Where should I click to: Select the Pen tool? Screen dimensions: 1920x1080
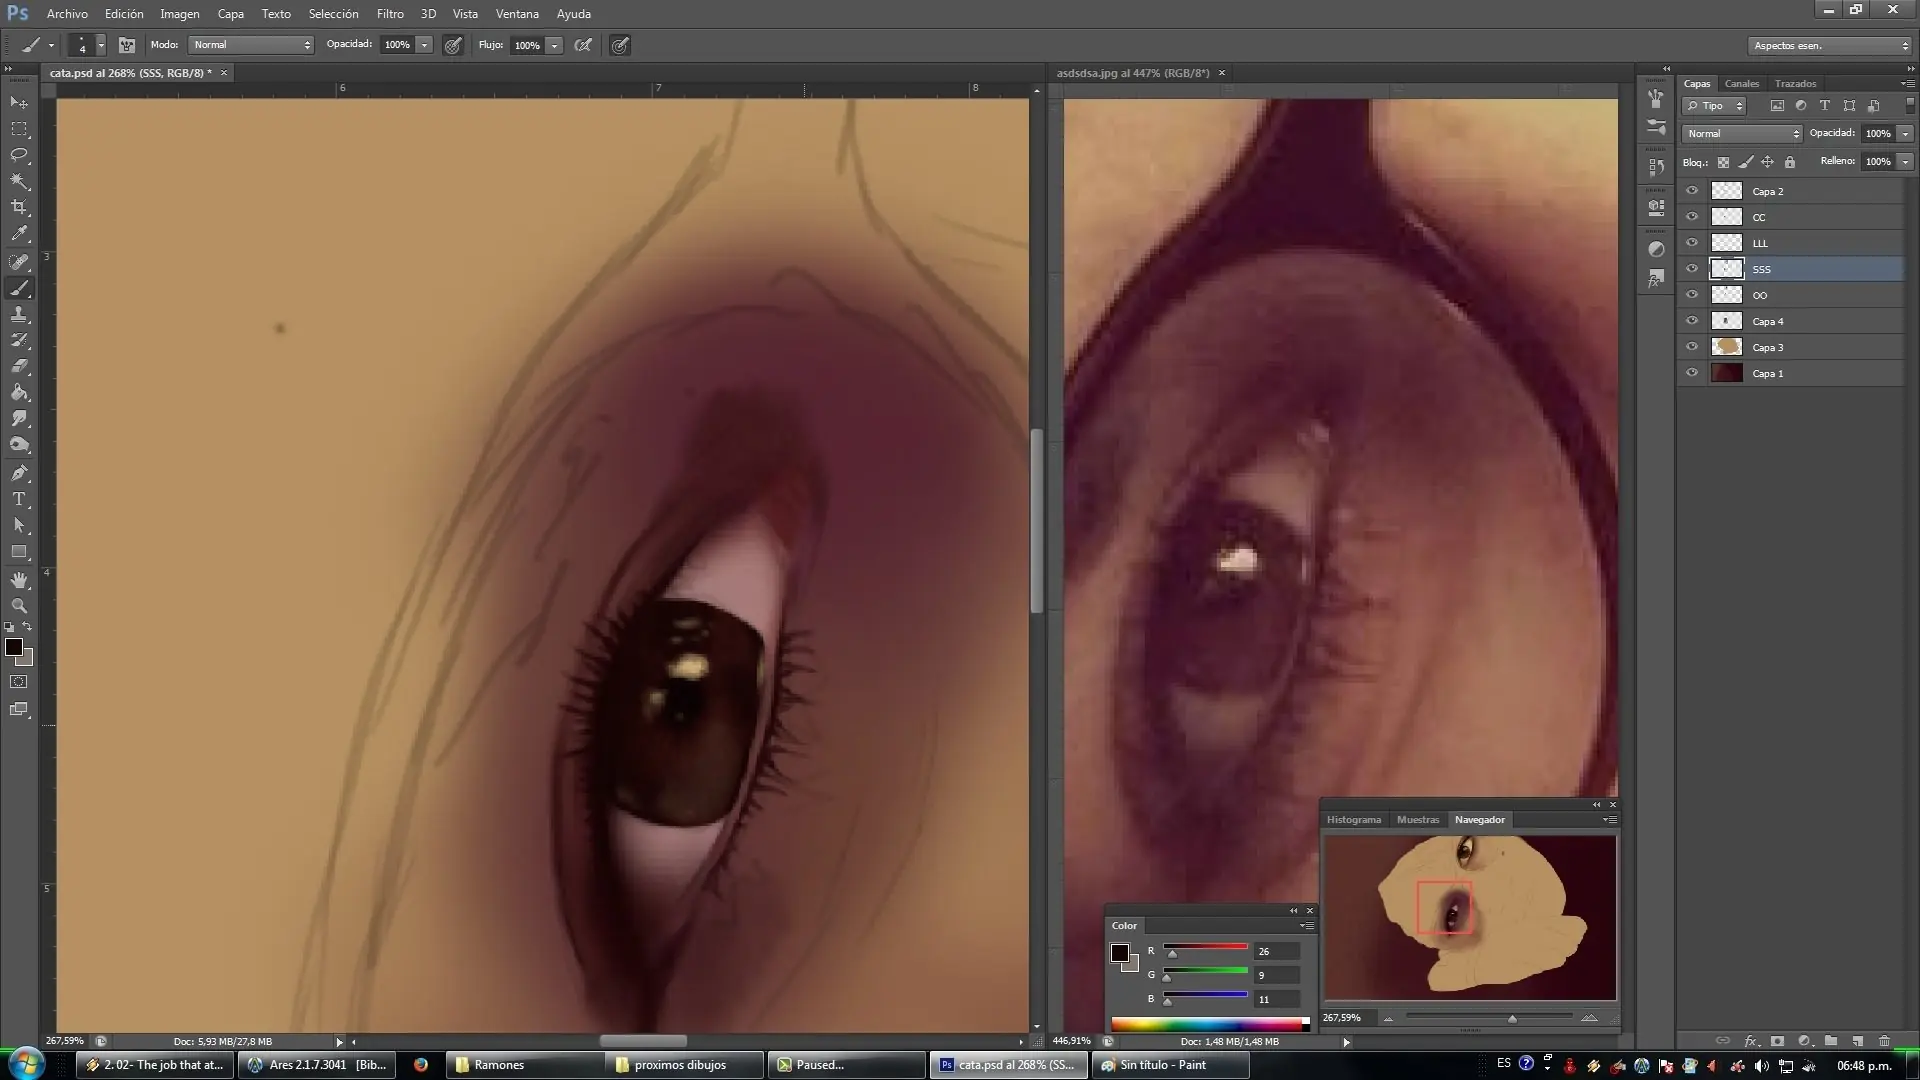19,473
